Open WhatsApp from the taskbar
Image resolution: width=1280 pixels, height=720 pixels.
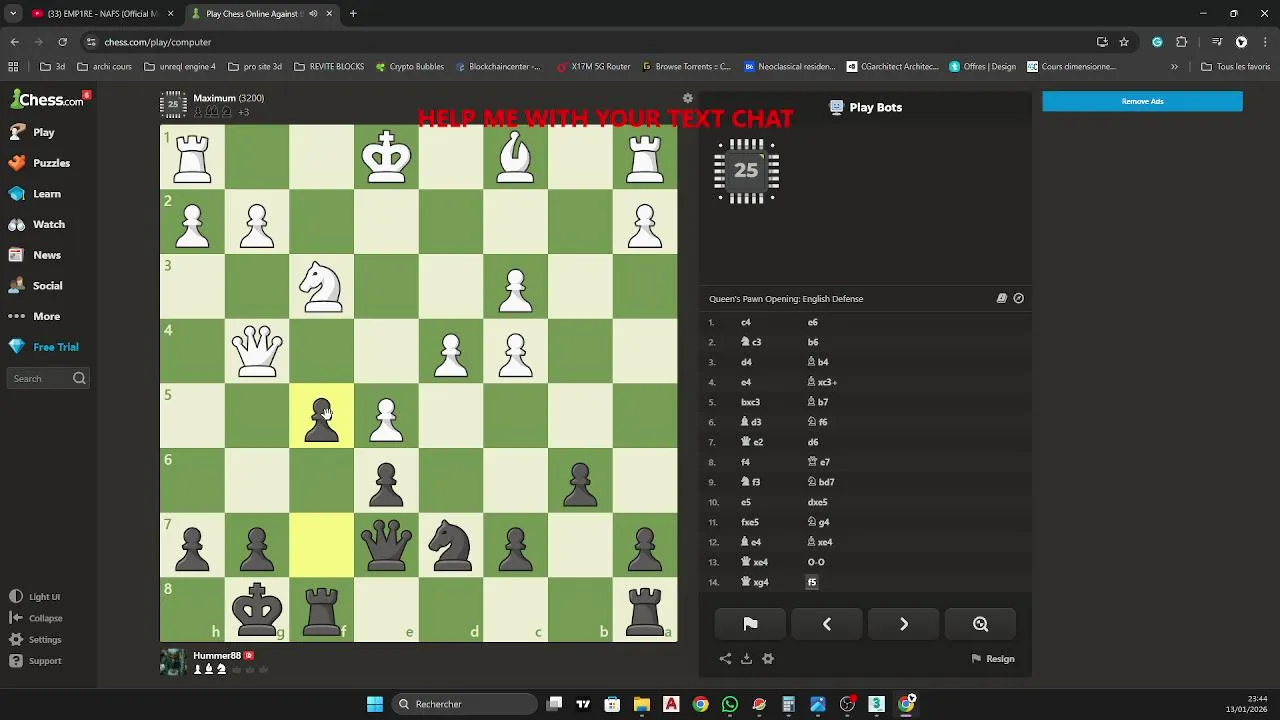click(730, 704)
